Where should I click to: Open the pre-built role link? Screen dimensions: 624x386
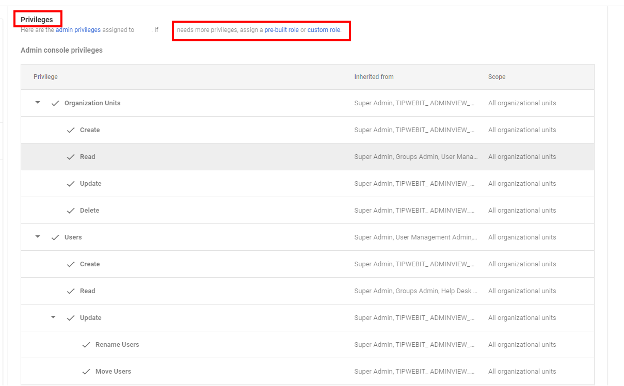tap(281, 30)
